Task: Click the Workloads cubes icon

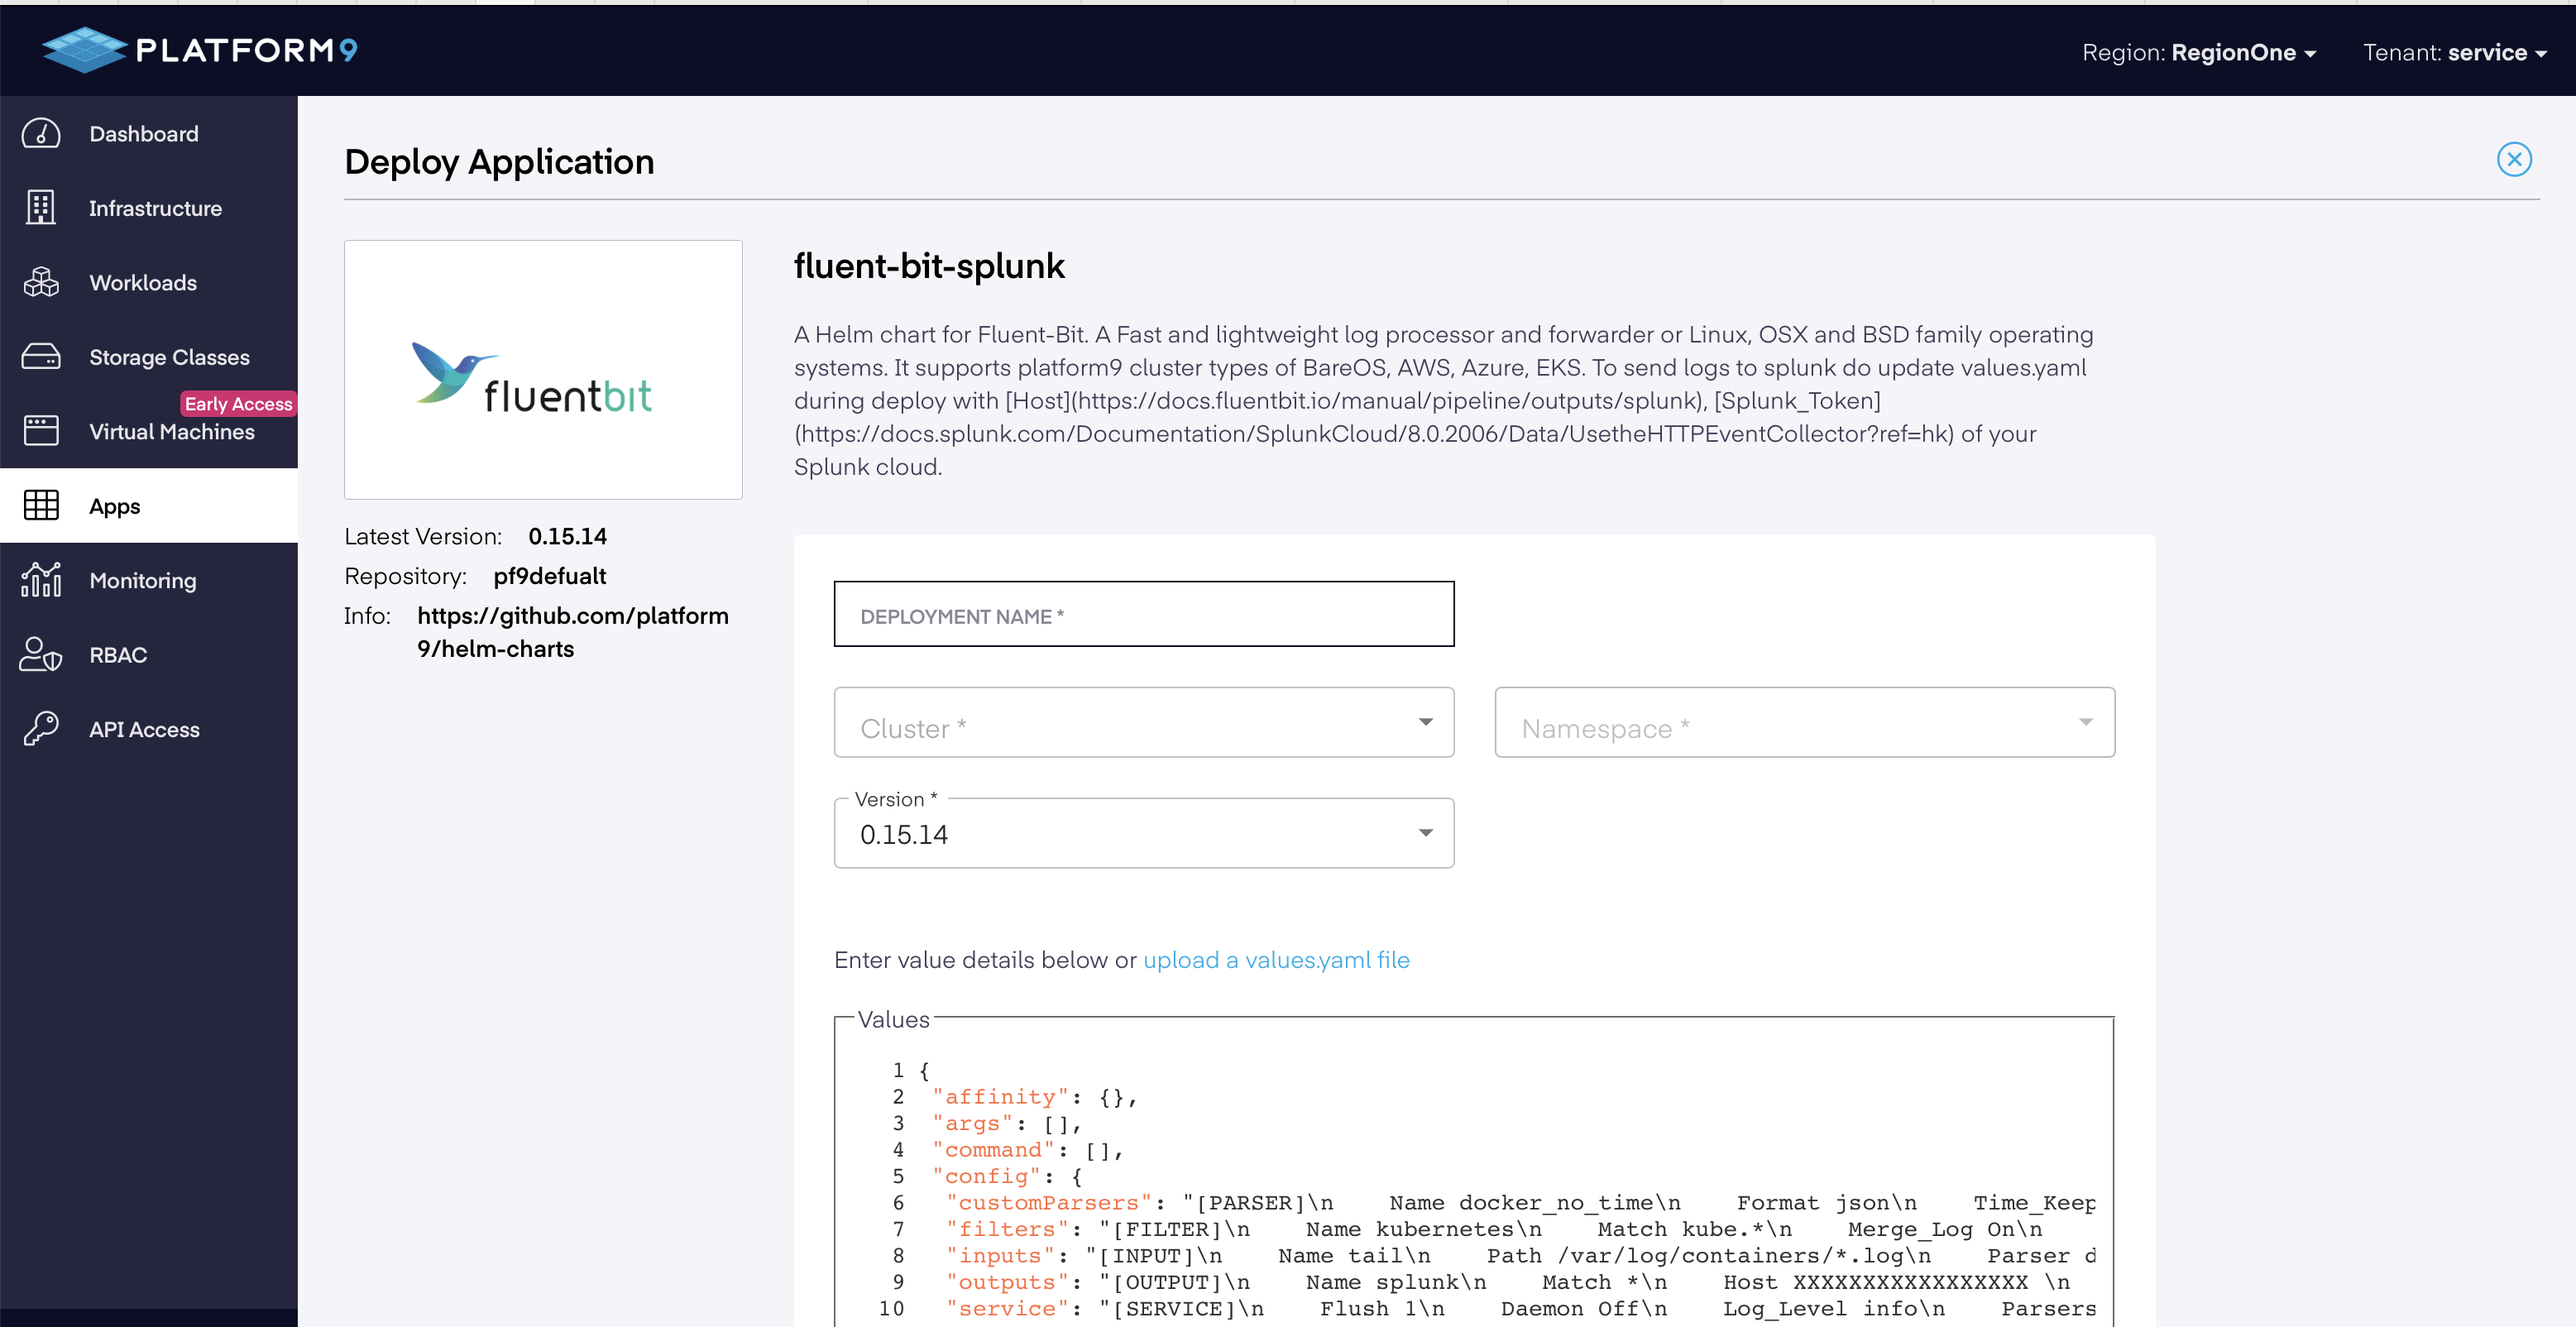Action: pos(41,282)
